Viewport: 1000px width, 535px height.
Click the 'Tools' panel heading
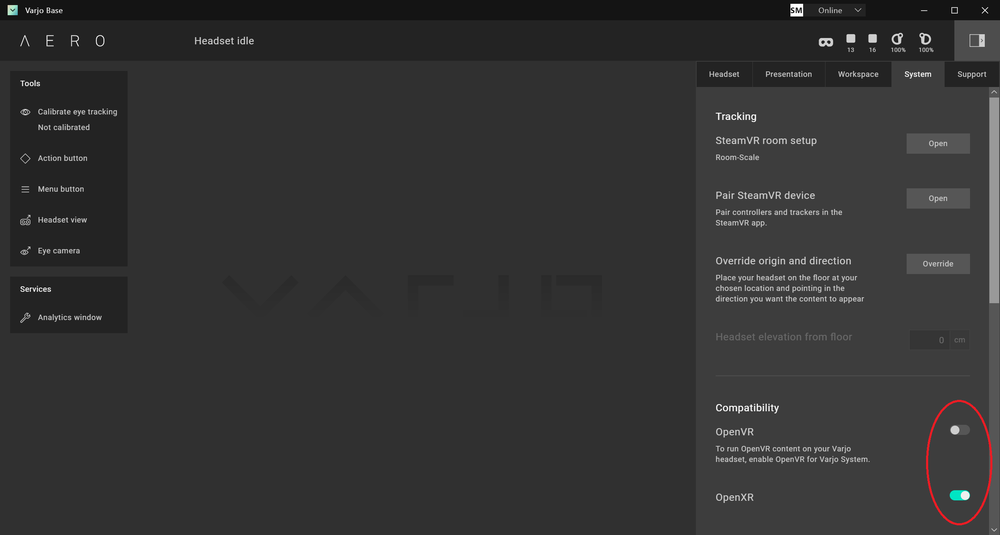(x=30, y=84)
